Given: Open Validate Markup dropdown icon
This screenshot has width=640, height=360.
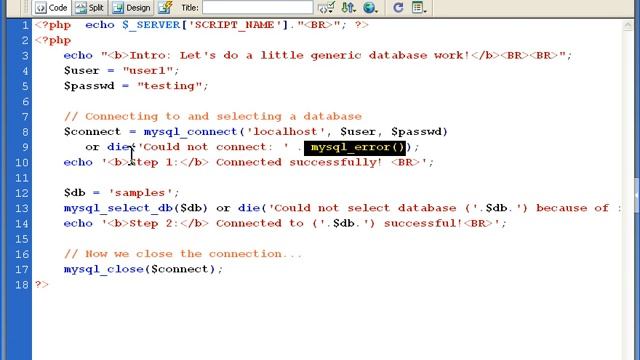Looking at the screenshot, I should pyautogui.click(x=327, y=7).
